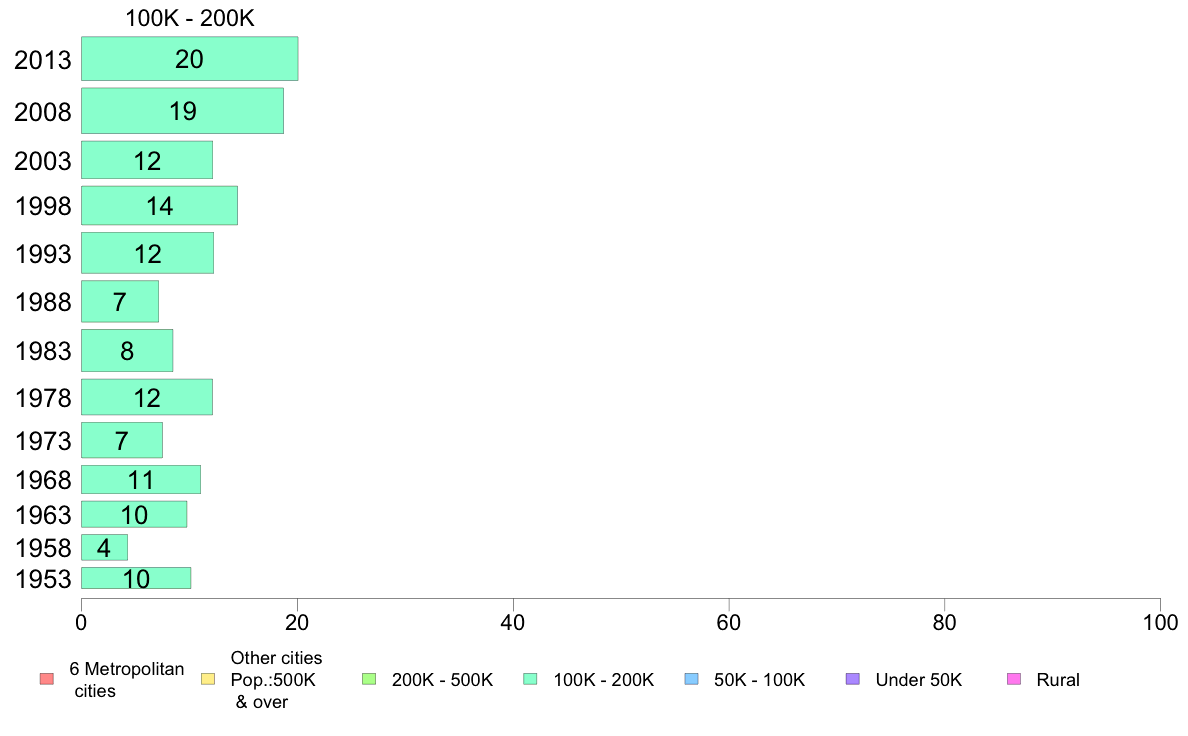1188x736 pixels.
Task: Select the 2008 bar with value 19
Action: [183, 111]
